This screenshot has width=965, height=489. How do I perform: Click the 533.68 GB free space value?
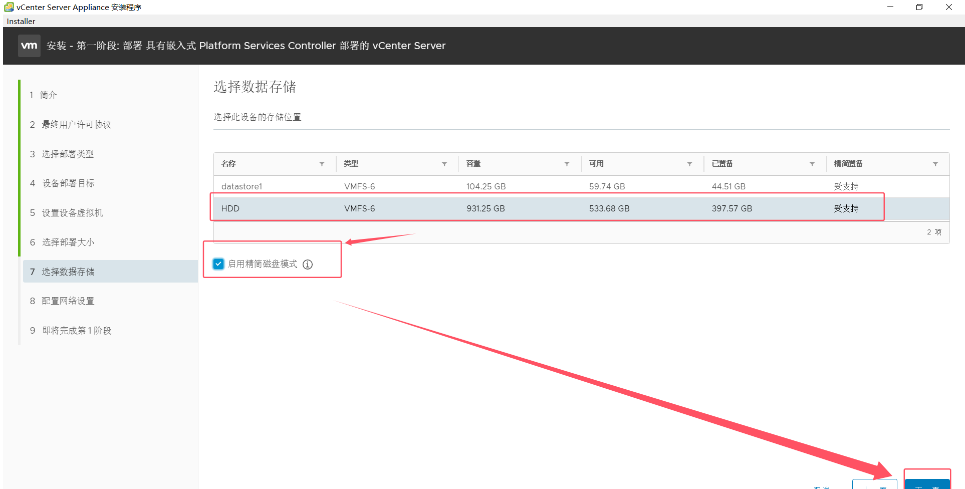coord(609,209)
